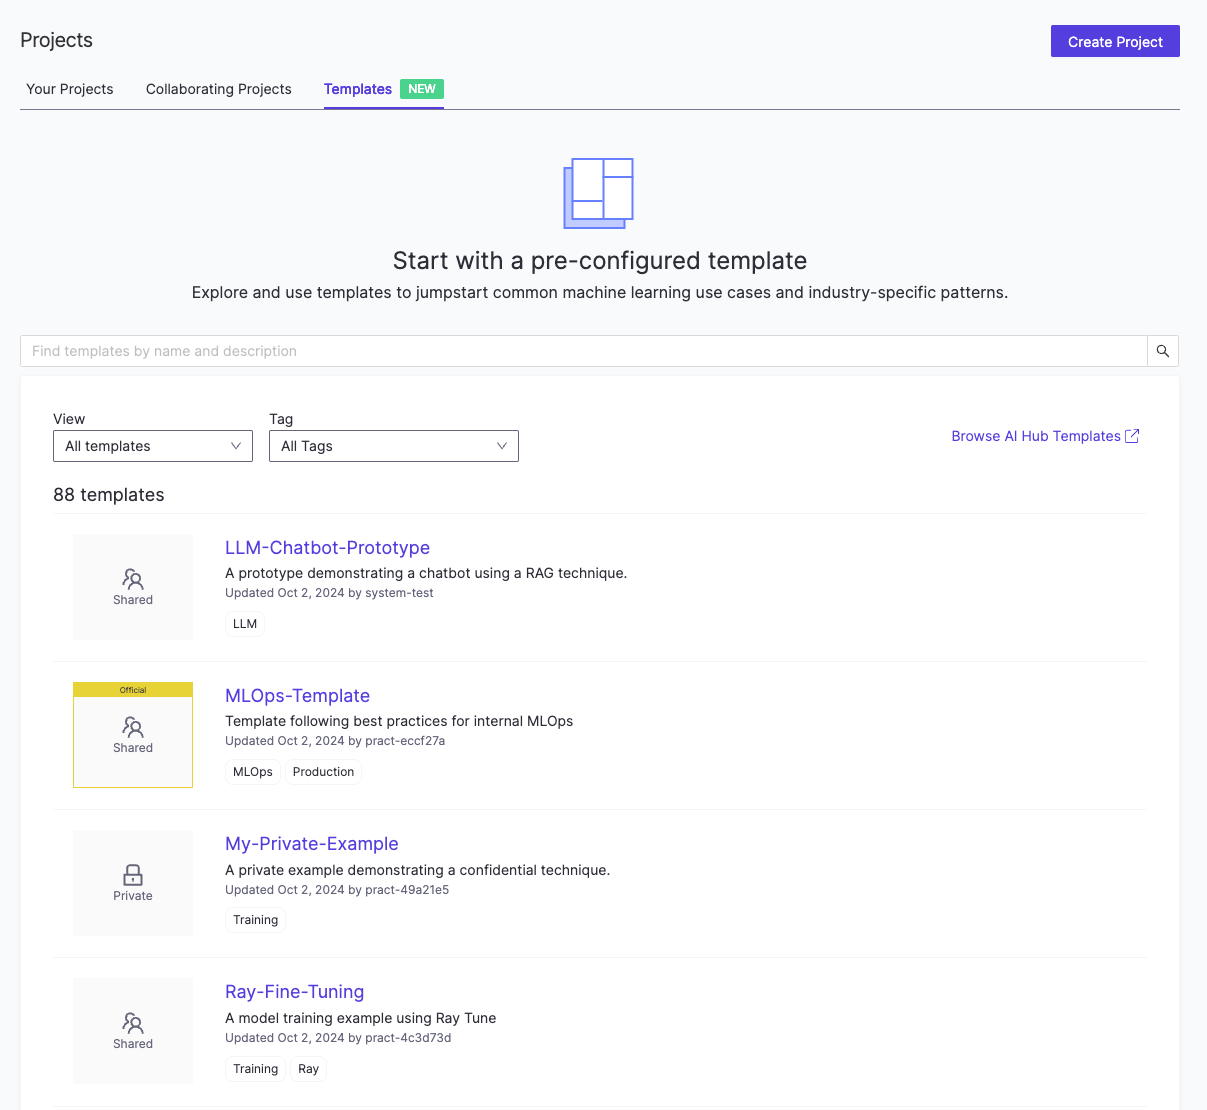Click the MLOps tag chip
This screenshot has height=1110, width=1207.
[x=253, y=772]
